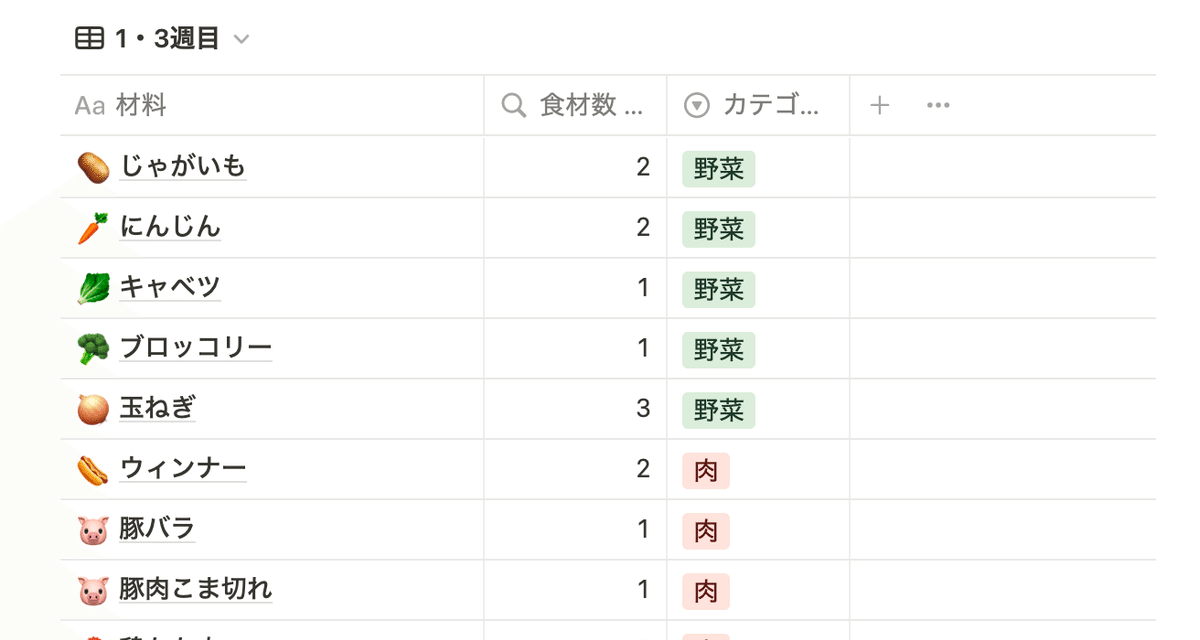The width and height of the screenshot is (1200, 640).
Task: Open the three-dots column options menu
Action: (938, 105)
